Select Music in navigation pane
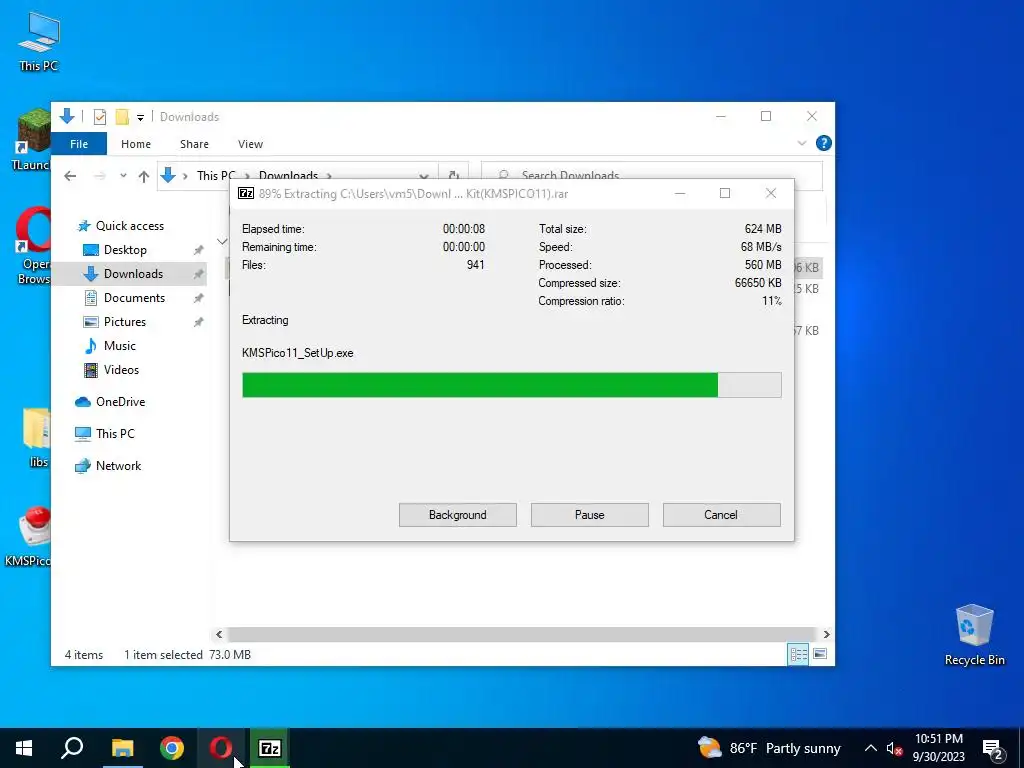The width and height of the screenshot is (1024, 768). (120, 346)
